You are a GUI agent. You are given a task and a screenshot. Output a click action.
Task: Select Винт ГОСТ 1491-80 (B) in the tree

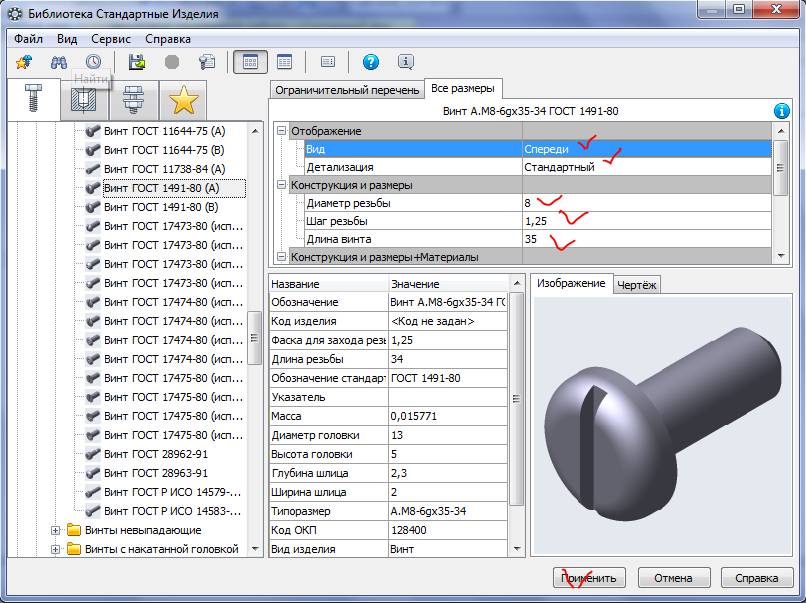(x=161, y=207)
